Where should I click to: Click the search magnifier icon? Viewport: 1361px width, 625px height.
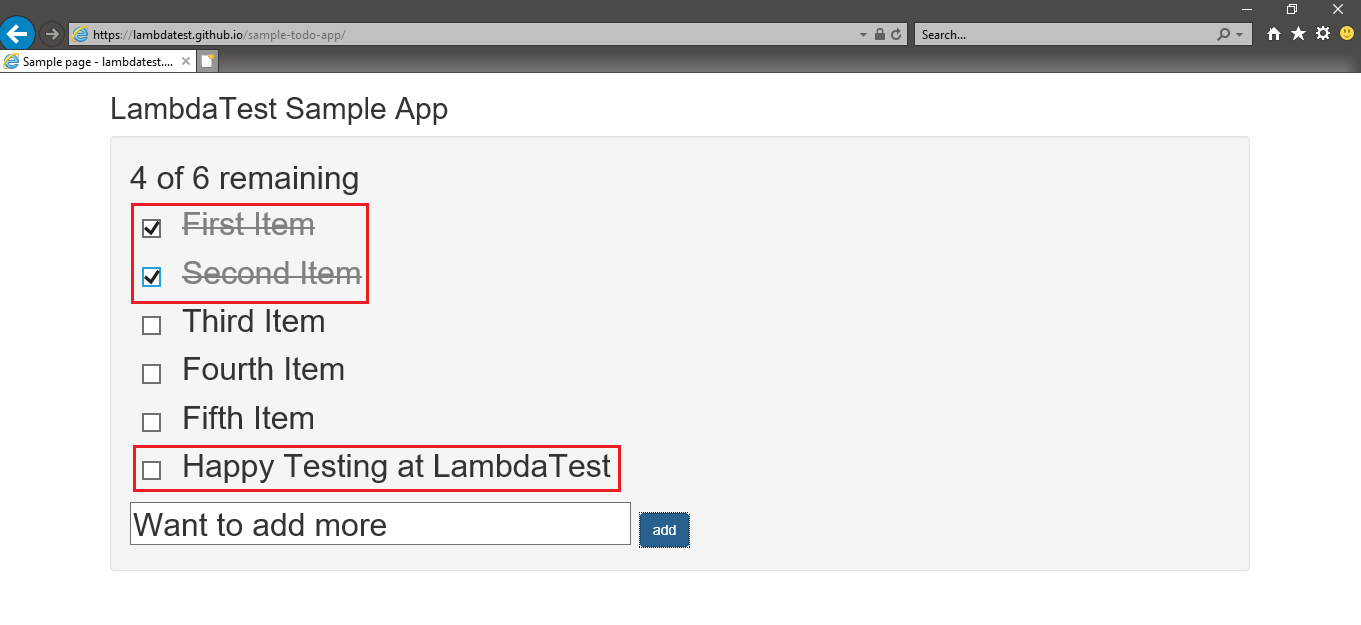point(1224,34)
